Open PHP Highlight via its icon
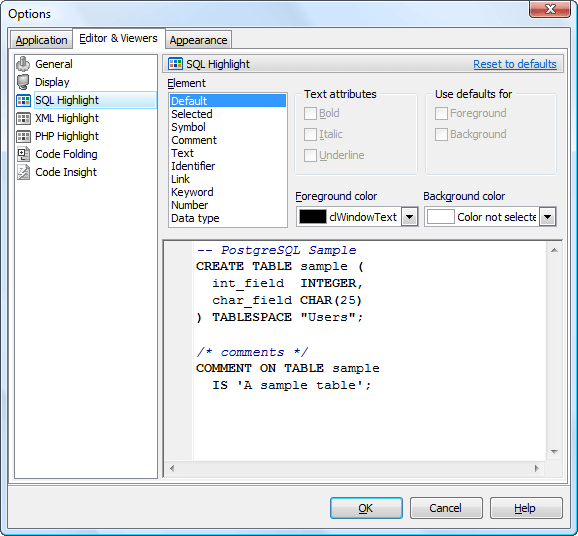 tap(23, 136)
